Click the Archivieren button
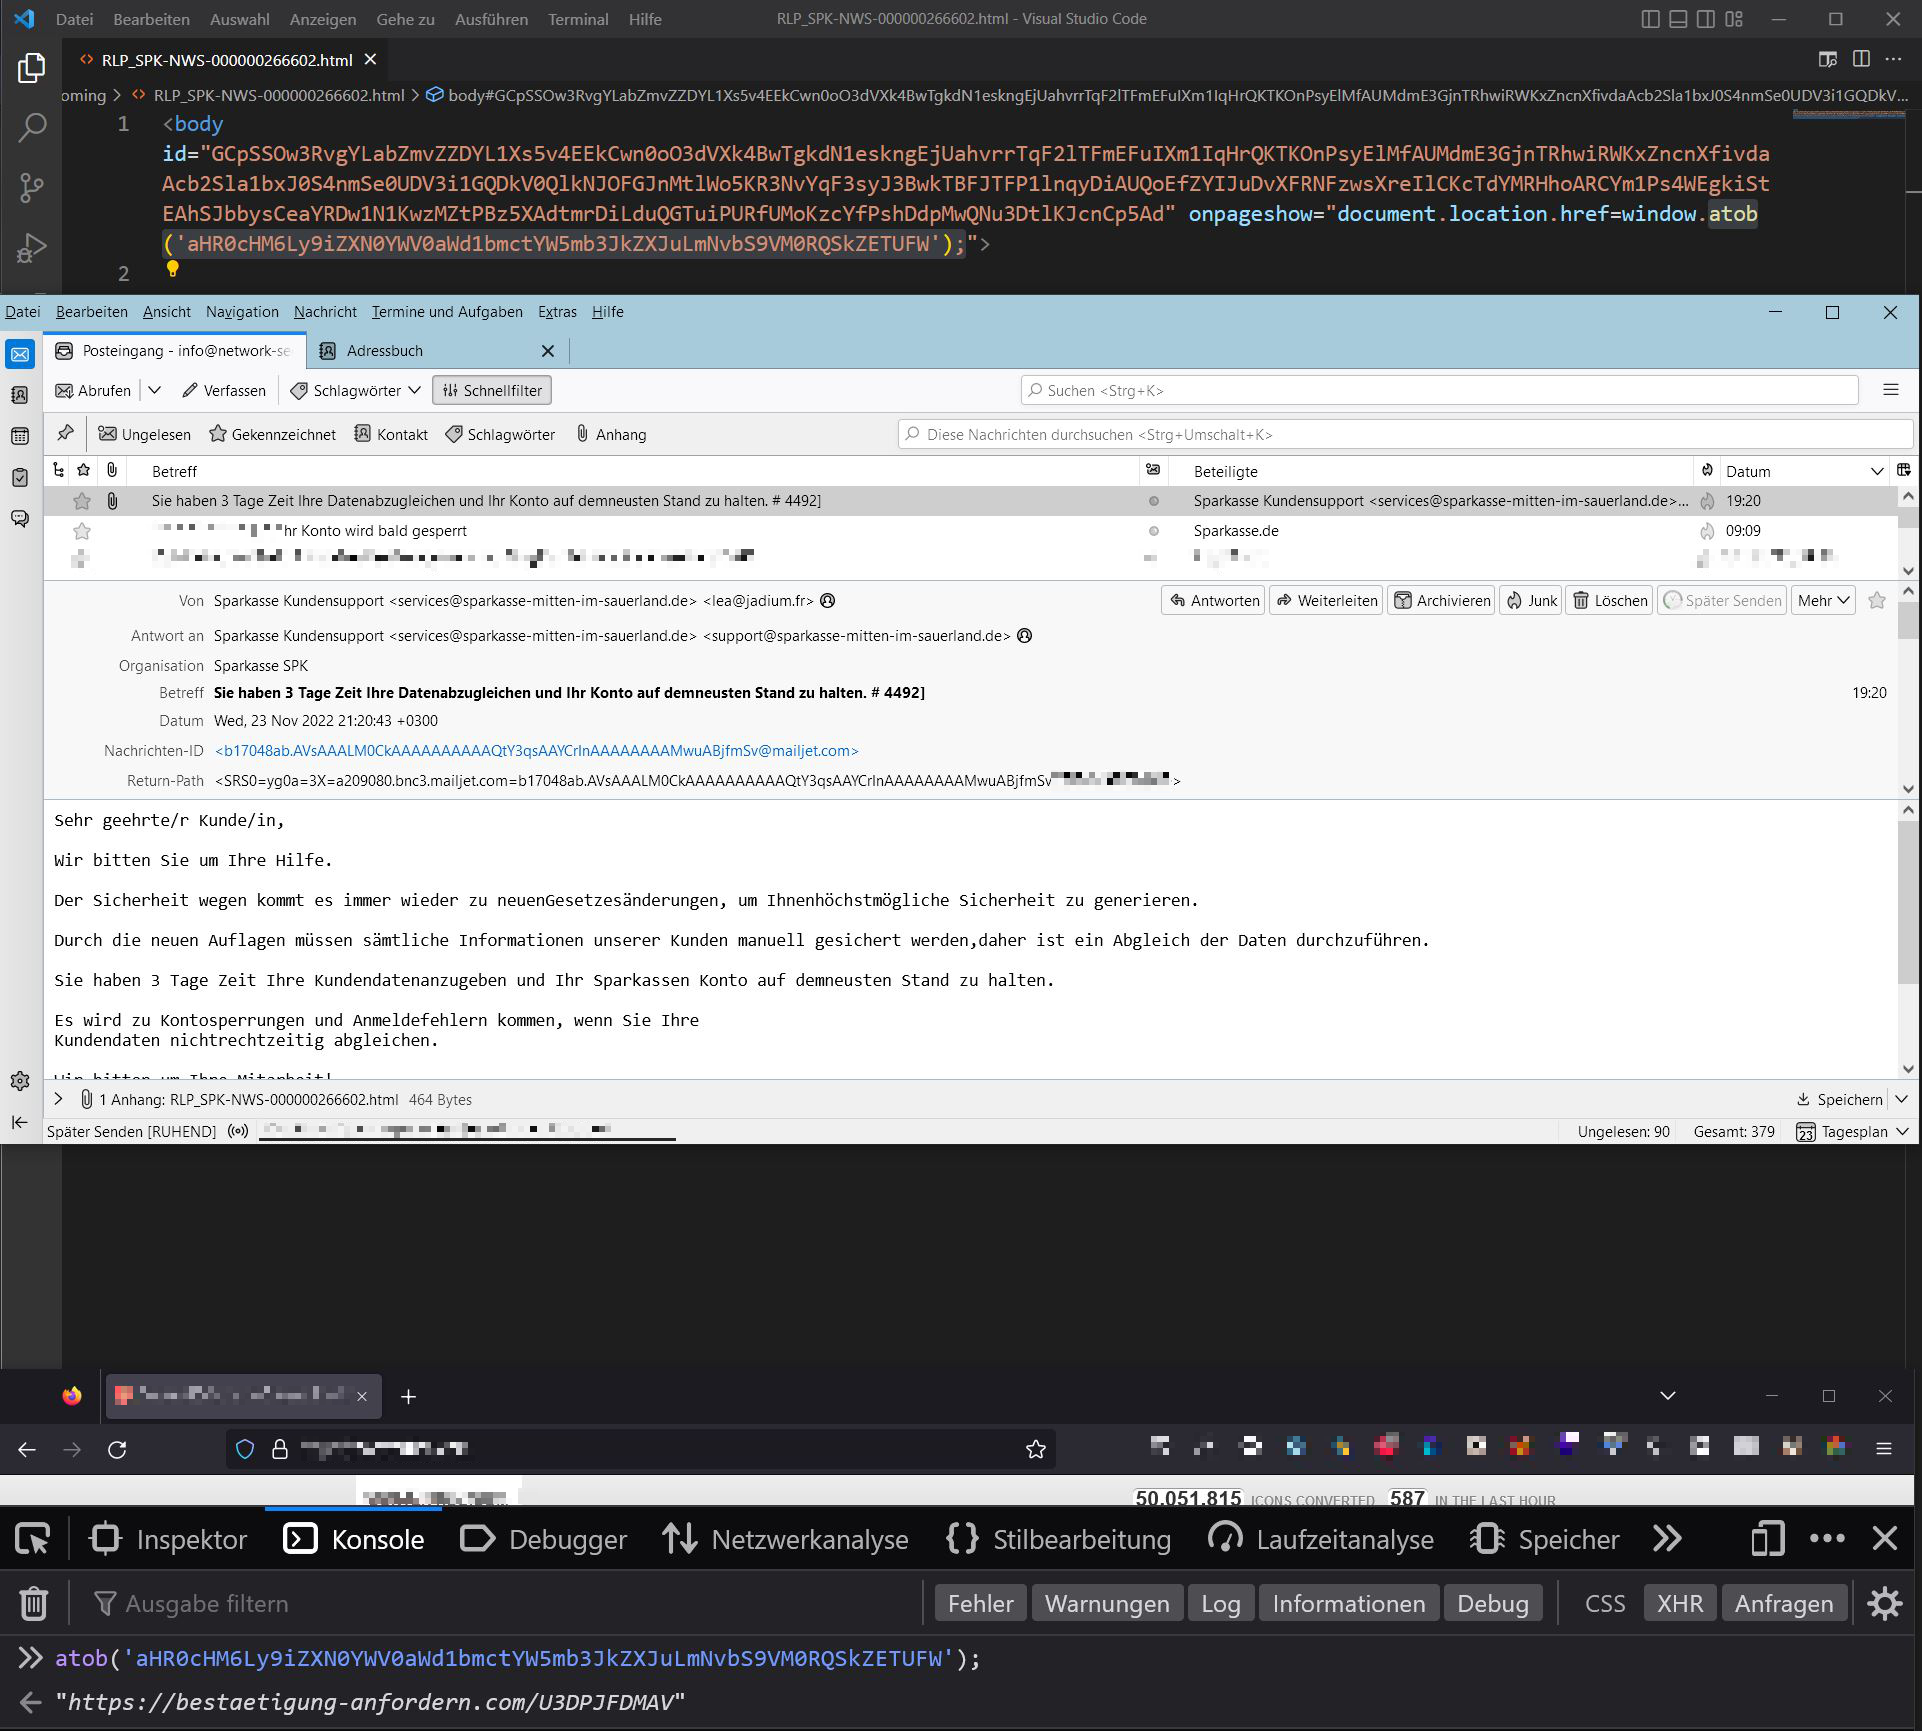This screenshot has width=1922, height=1731. pyautogui.click(x=1442, y=600)
